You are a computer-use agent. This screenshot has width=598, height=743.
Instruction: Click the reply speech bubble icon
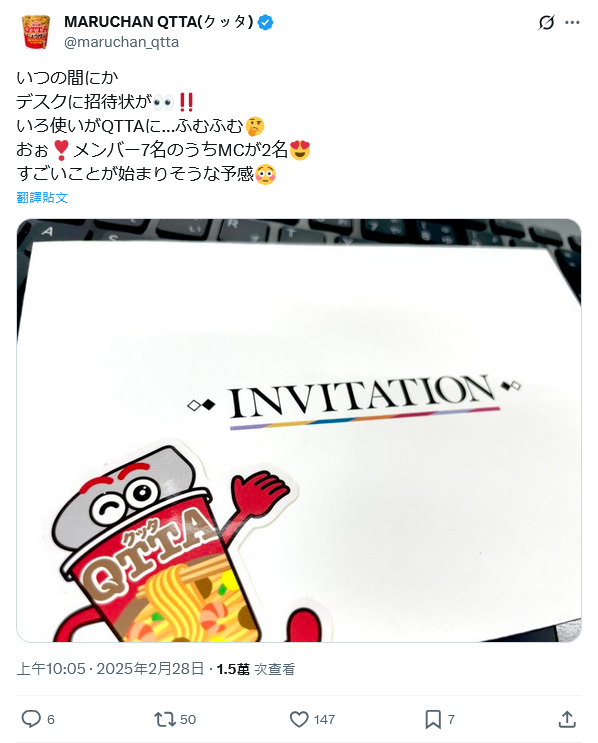[x=31, y=719]
